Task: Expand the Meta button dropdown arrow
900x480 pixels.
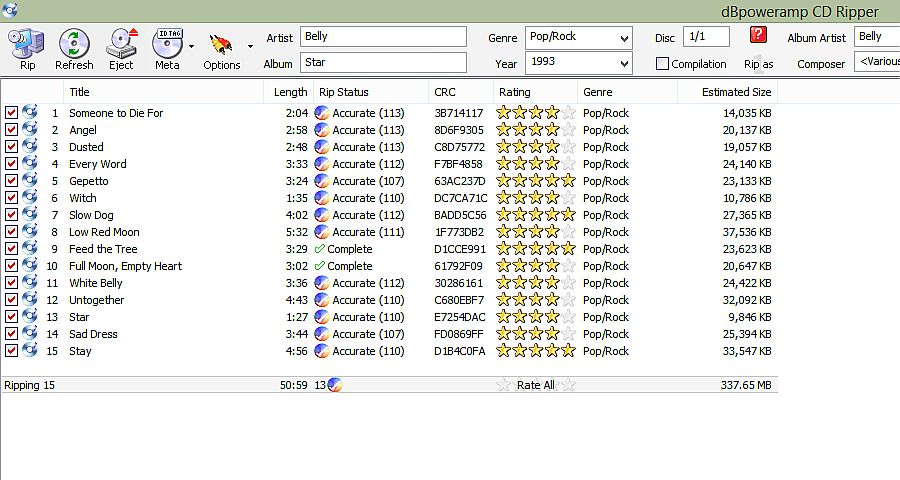Action: click(x=191, y=46)
